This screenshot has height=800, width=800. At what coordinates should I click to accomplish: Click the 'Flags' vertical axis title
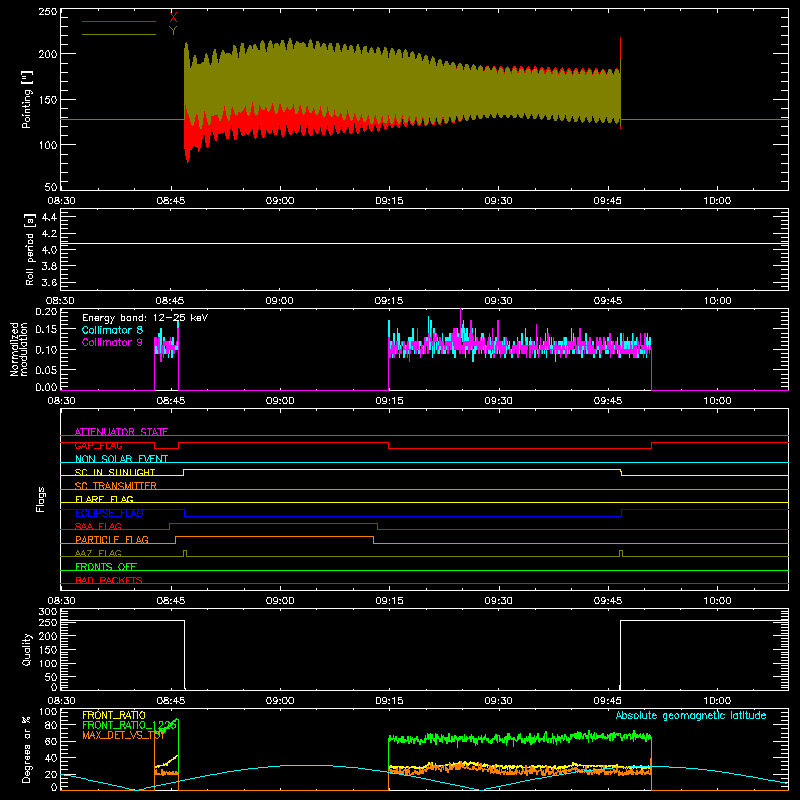40,499
